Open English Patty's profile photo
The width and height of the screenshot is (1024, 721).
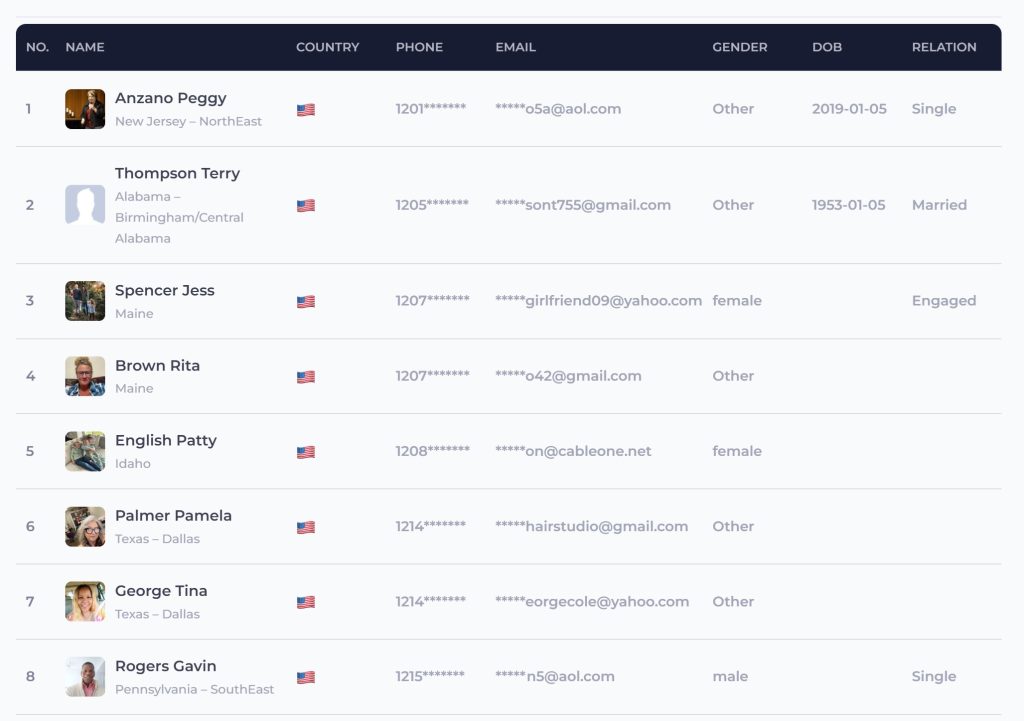click(85, 451)
